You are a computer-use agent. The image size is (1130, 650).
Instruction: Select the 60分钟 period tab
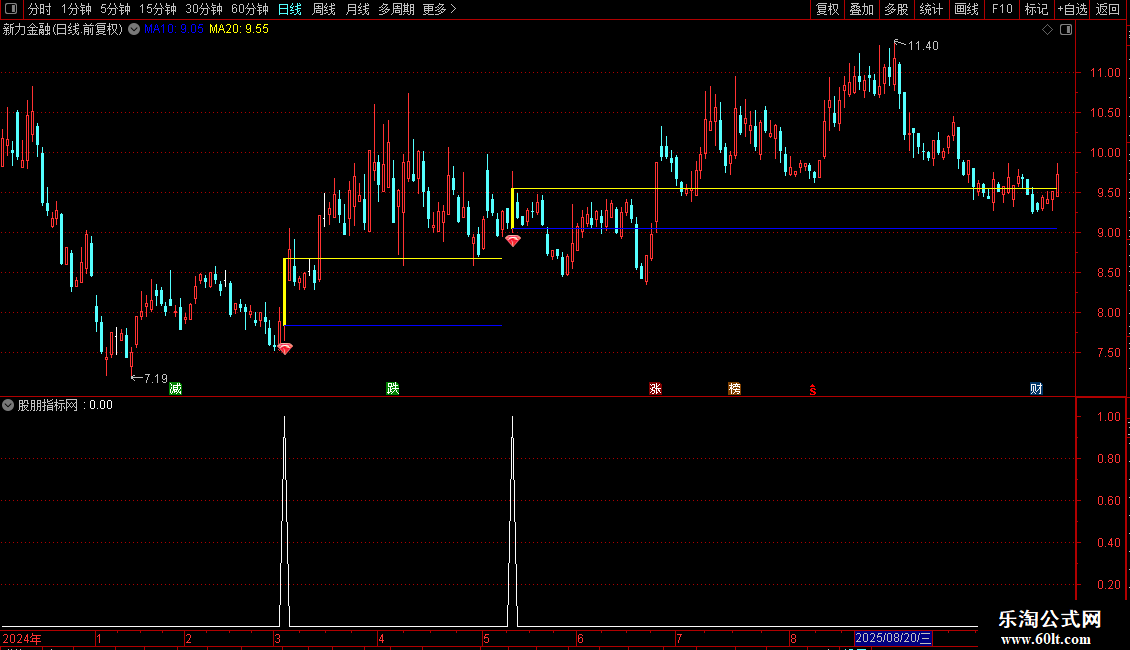tap(250, 9)
